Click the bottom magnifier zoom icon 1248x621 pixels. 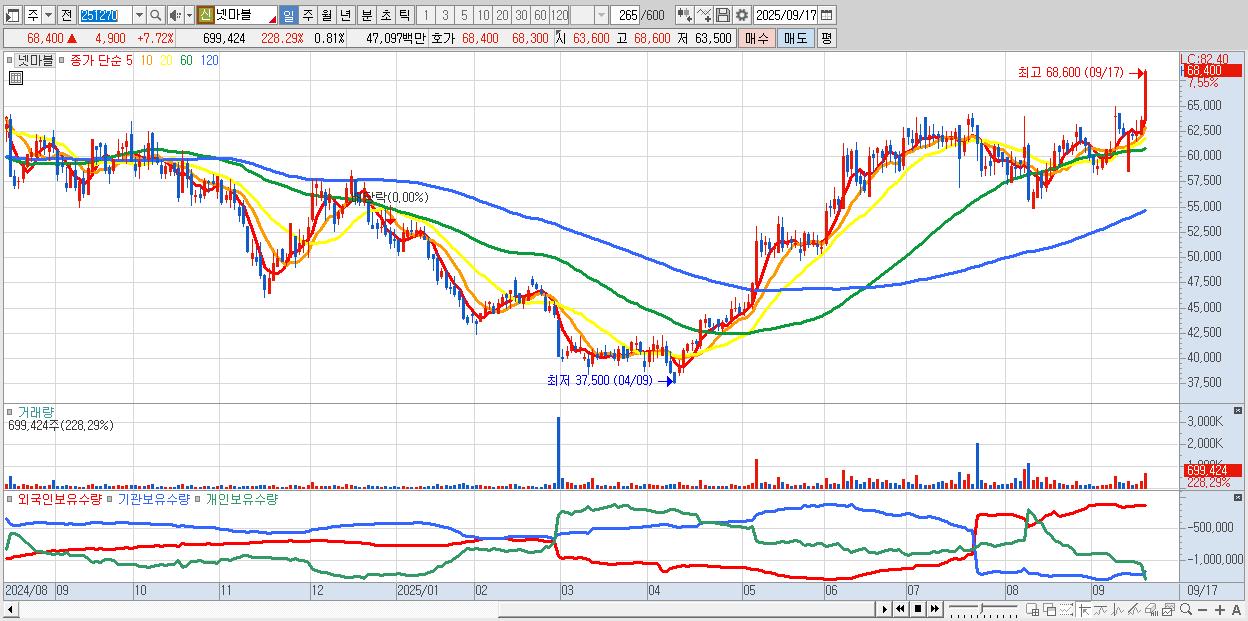click(1185, 610)
